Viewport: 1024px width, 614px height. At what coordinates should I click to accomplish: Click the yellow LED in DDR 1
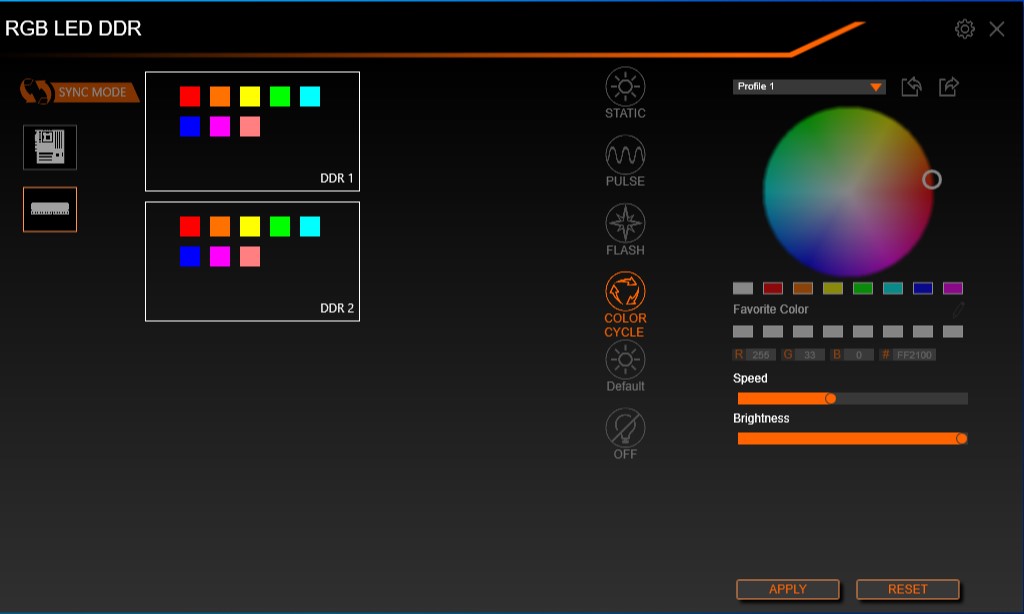click(250, 97)
